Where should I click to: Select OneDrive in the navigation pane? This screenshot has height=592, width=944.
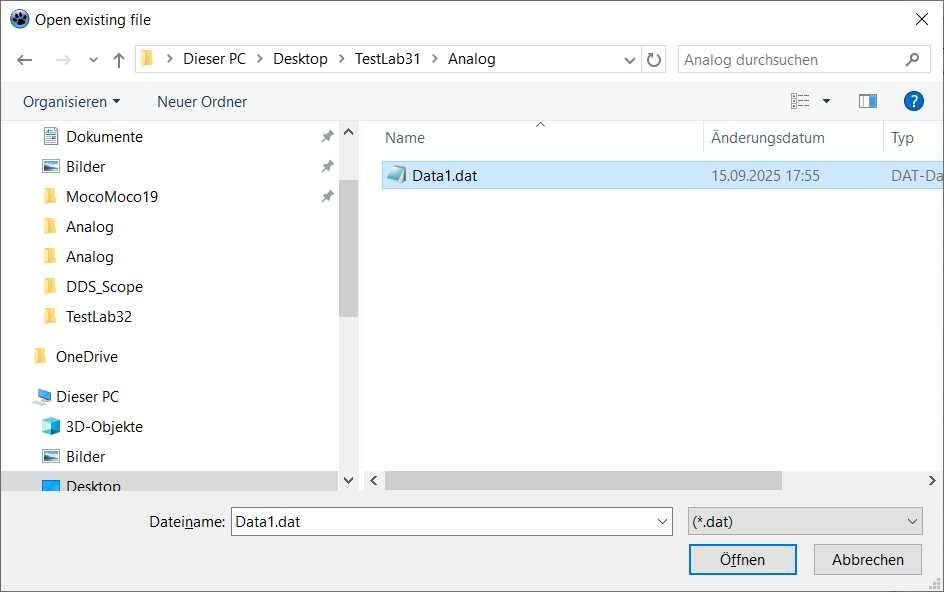86,357
